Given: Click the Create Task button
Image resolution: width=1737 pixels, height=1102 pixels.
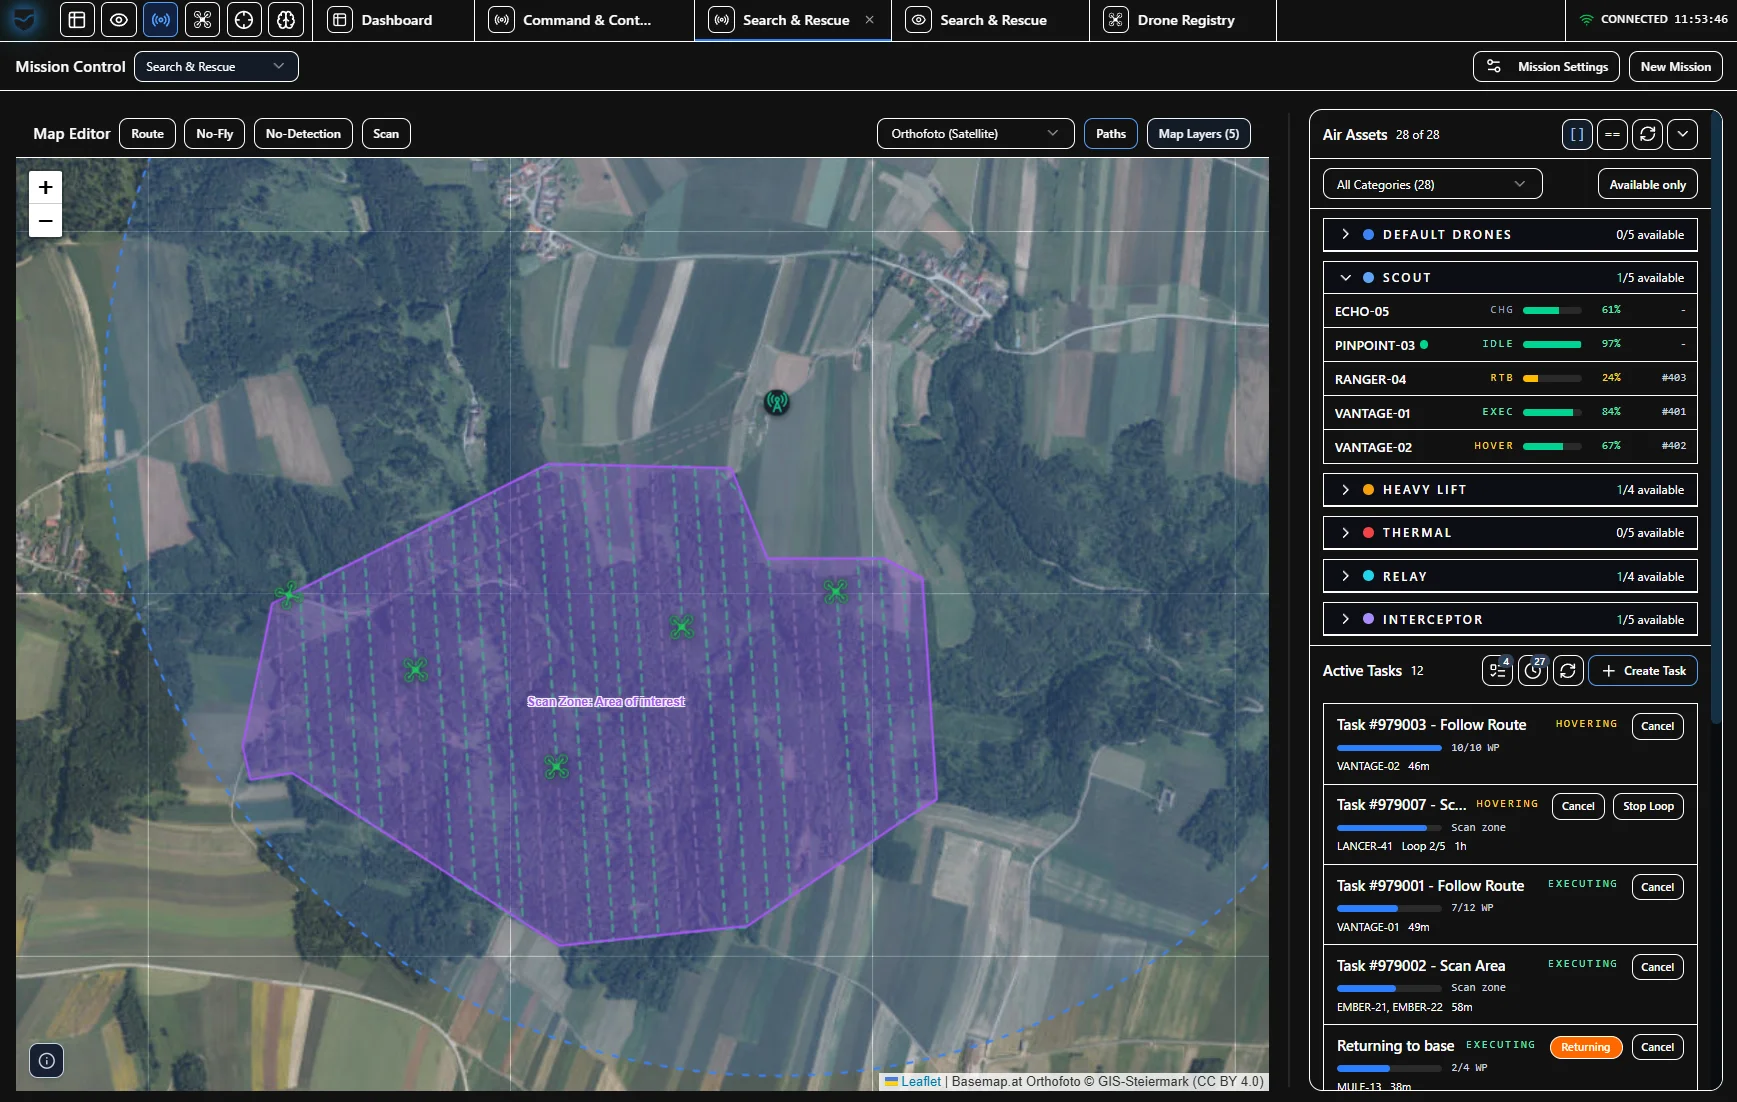Looking at the screenshot, I should point(1643,671).
